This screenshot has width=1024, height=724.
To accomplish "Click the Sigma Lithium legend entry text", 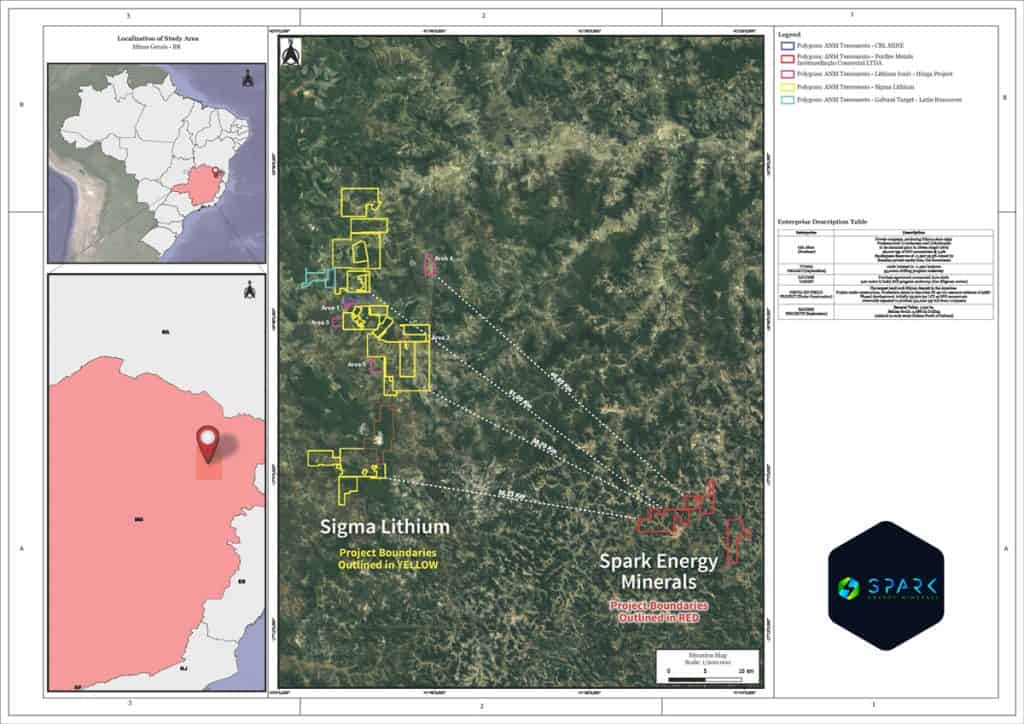I will pyautogui.click(x=855, y=87).
